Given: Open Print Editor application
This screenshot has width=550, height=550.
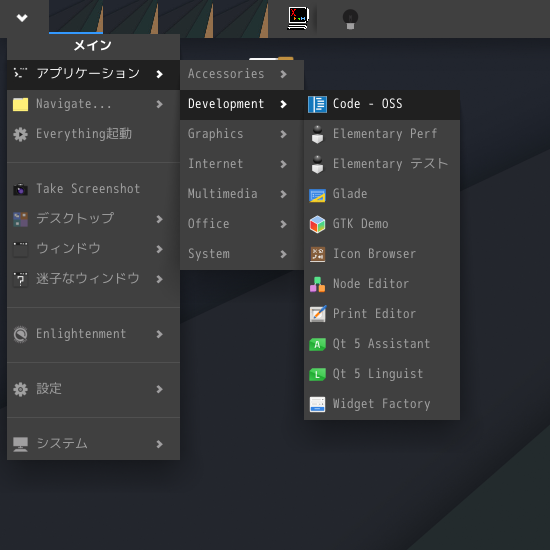Looking at the screenshot, I should [382, 314].
